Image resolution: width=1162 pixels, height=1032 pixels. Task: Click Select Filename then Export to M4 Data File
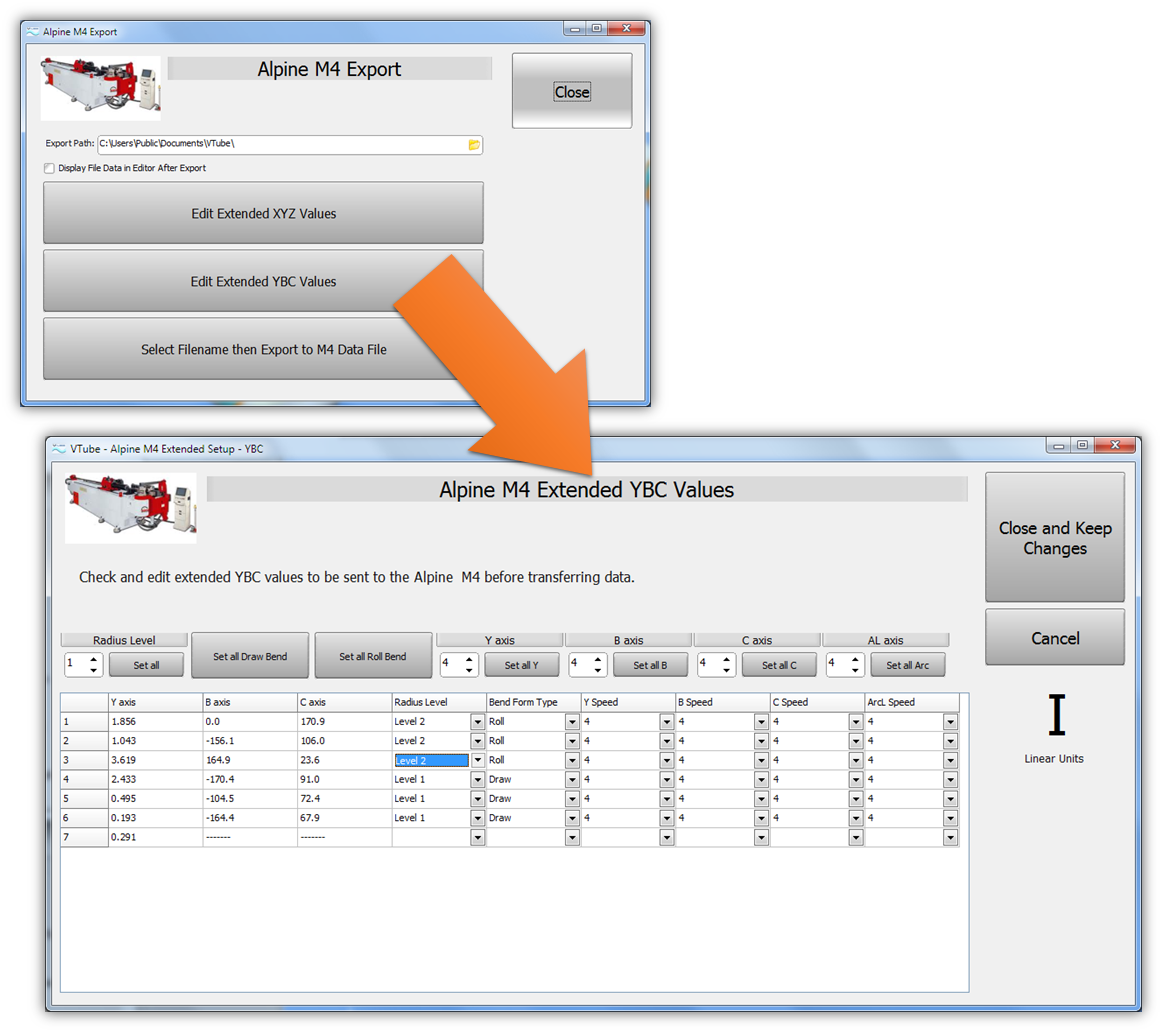pos(263,350)
